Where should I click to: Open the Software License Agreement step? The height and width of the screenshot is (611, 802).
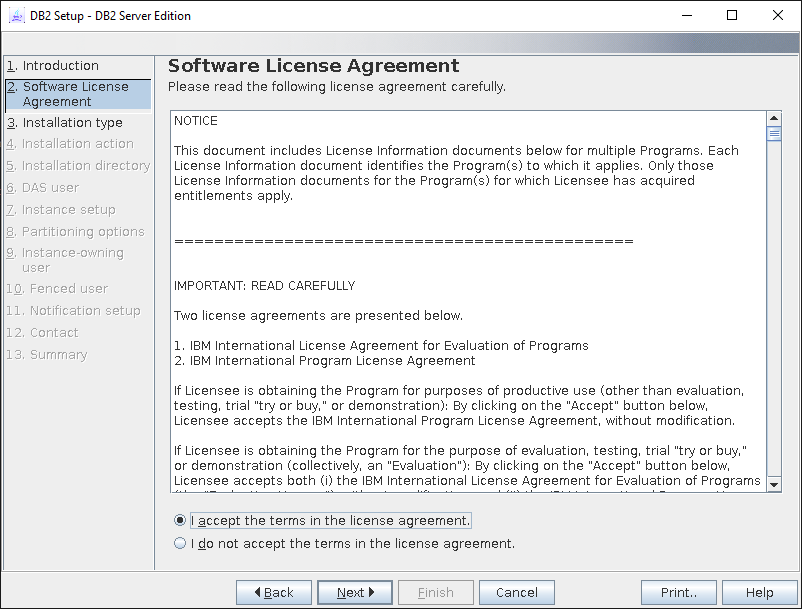click(75, 94)
